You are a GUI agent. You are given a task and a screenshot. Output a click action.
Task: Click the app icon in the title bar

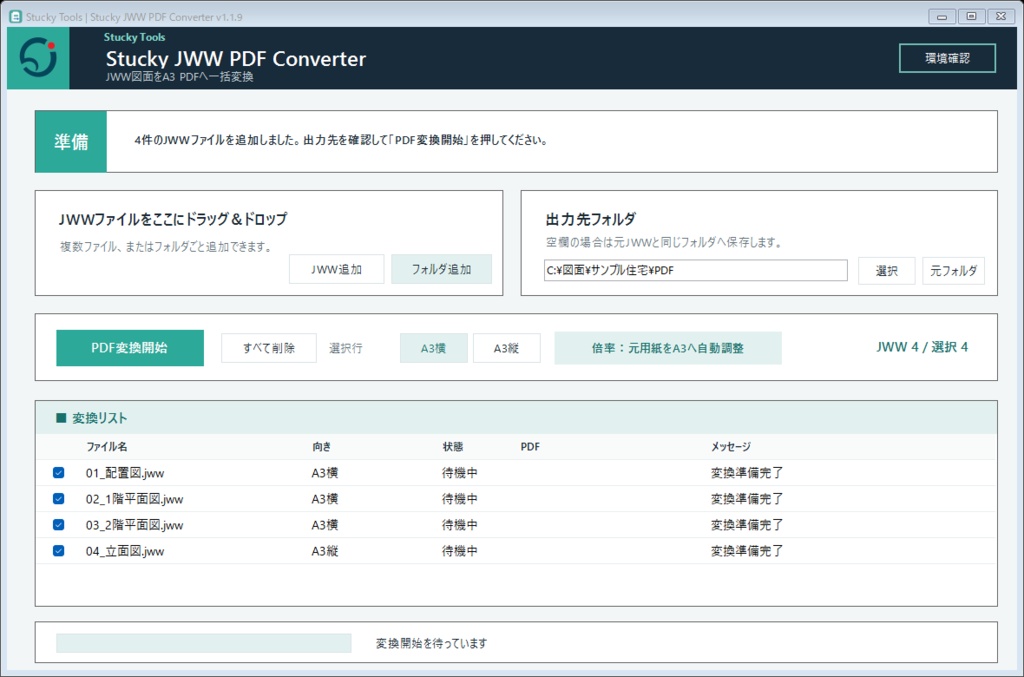15,16
